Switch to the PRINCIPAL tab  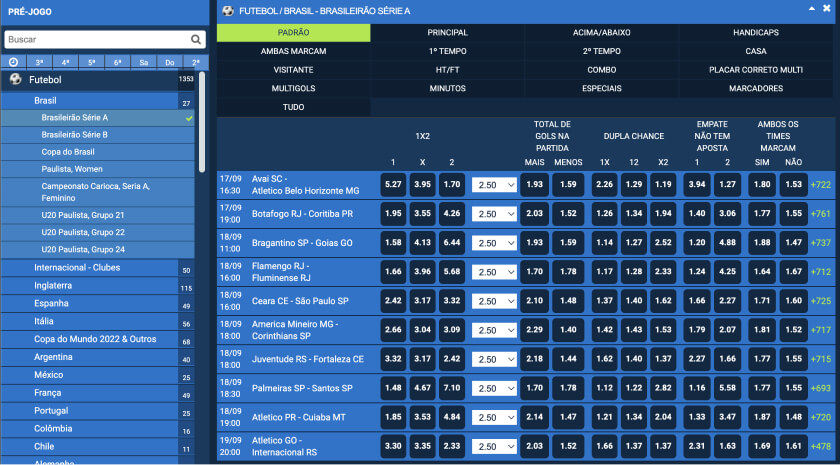click(447, 33)
